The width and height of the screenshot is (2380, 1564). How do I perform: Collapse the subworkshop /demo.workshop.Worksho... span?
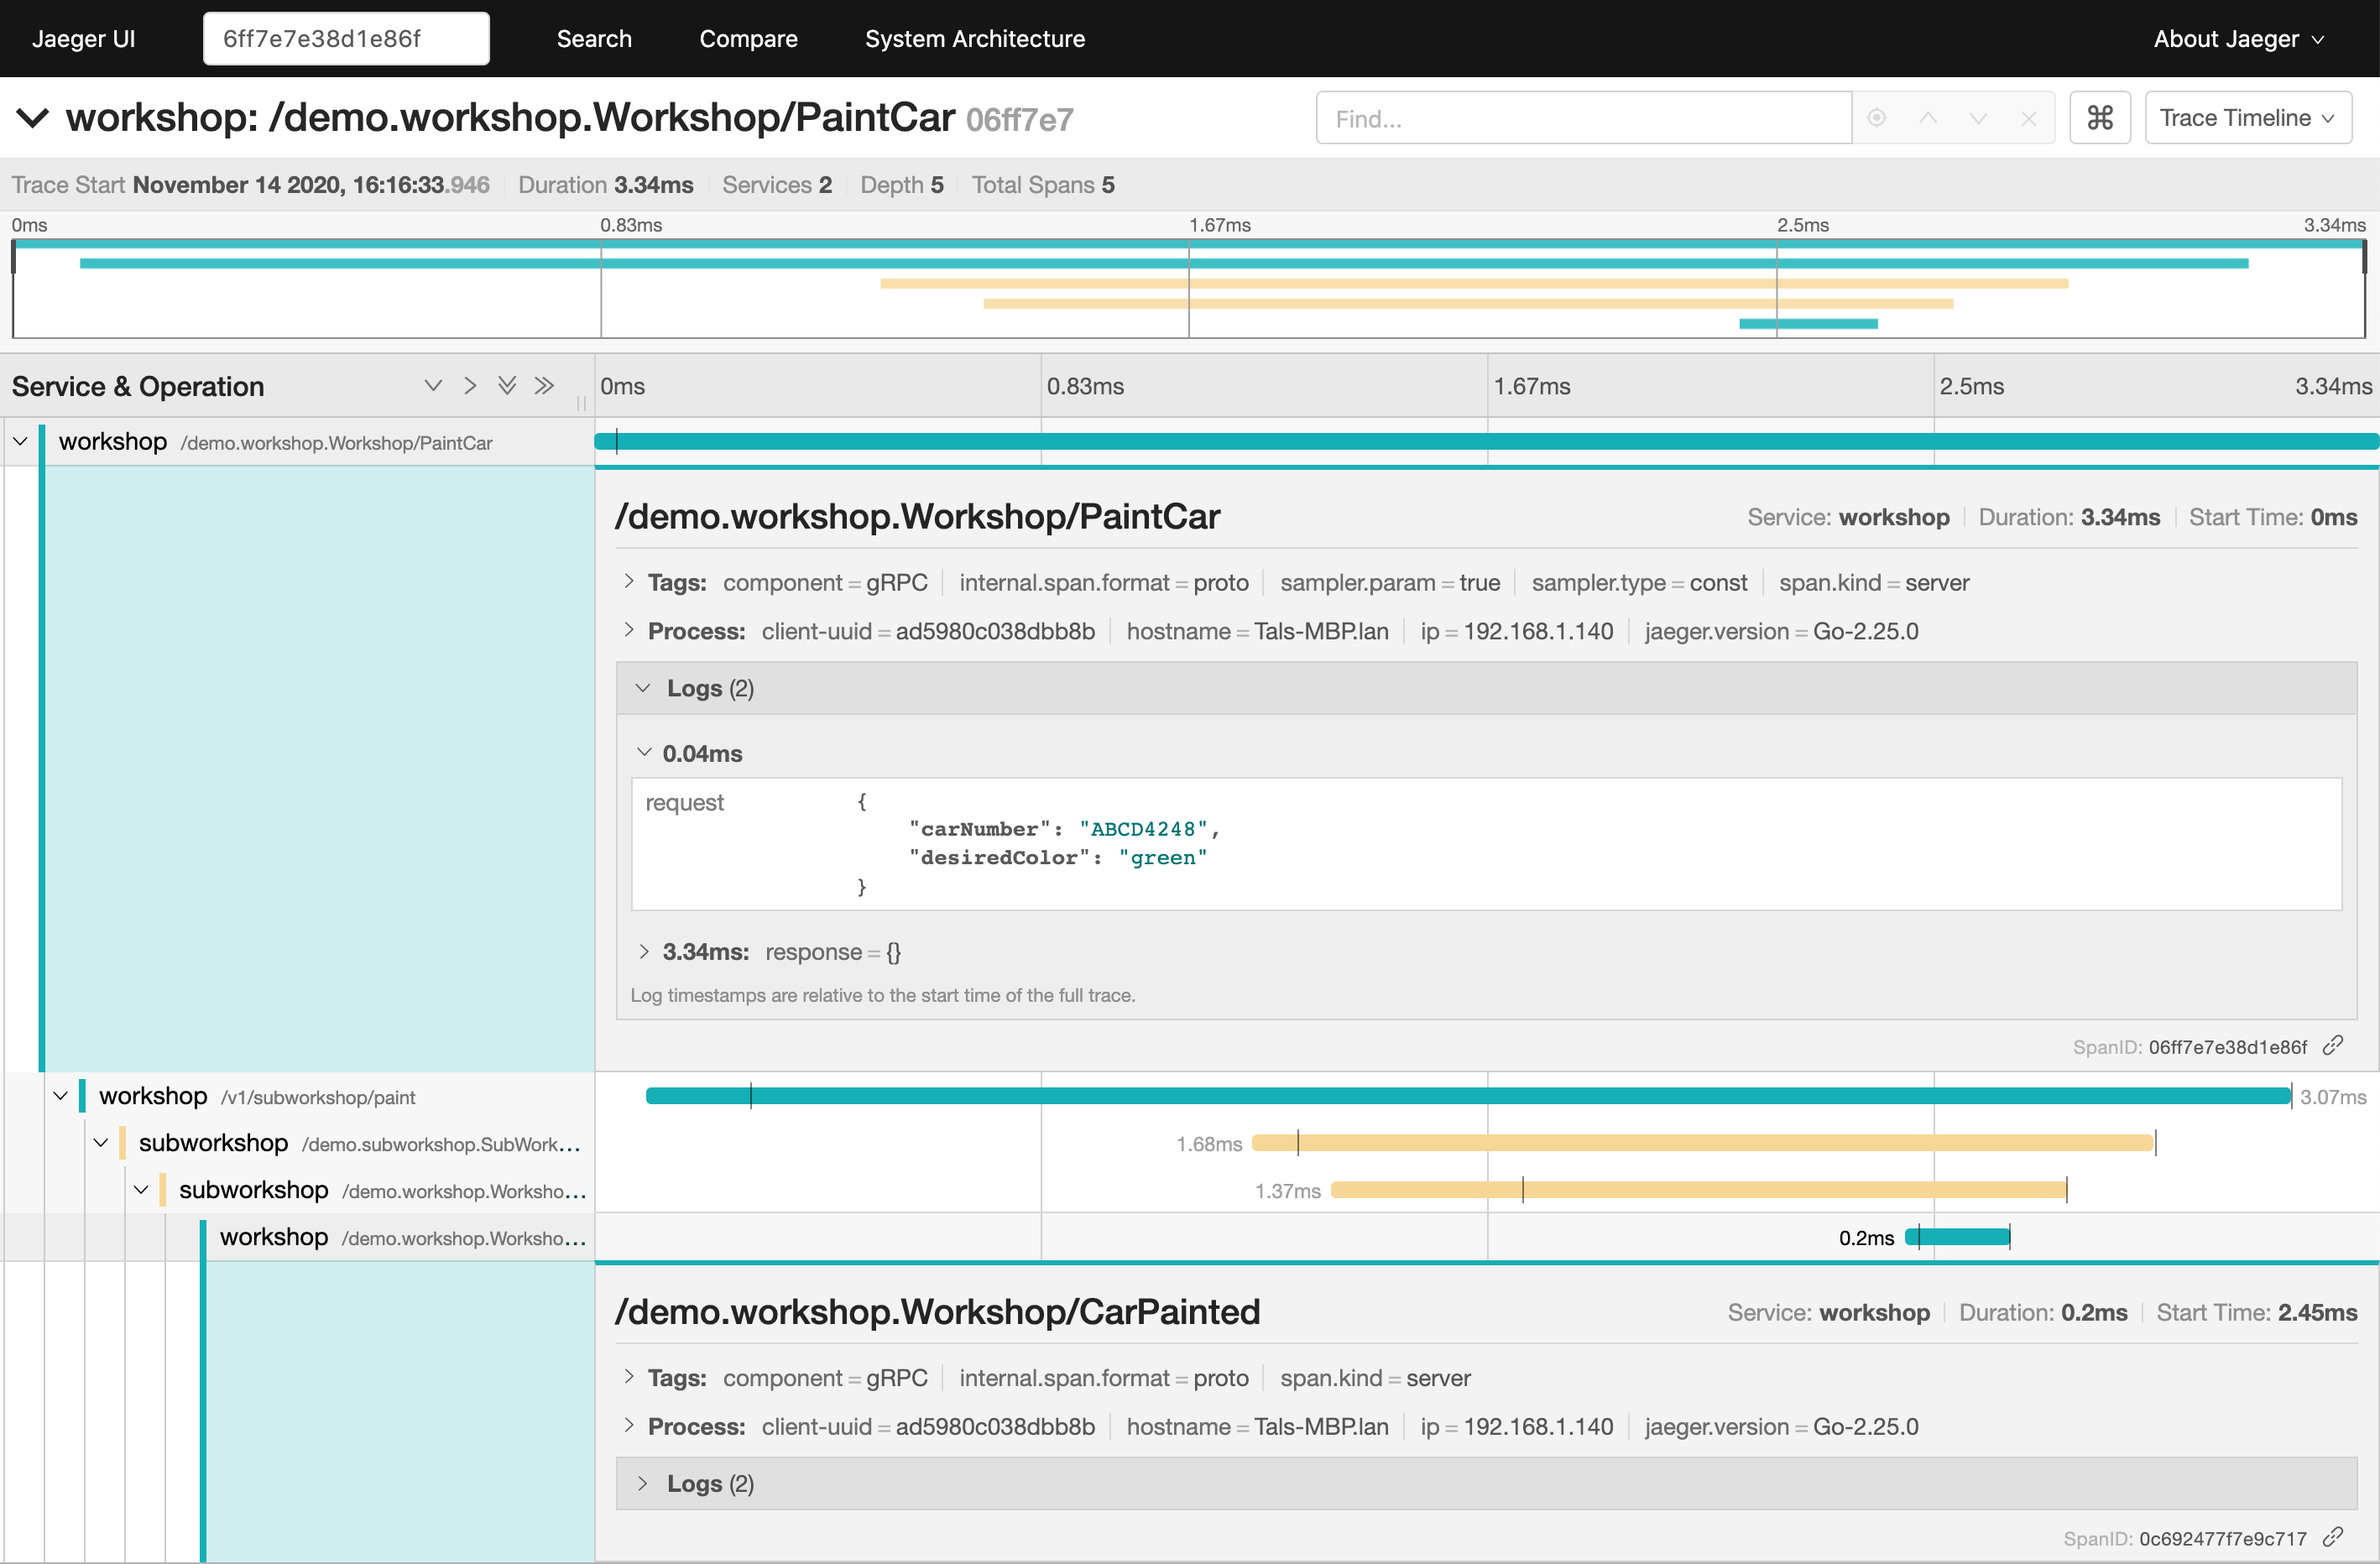tap(141, 1190)
